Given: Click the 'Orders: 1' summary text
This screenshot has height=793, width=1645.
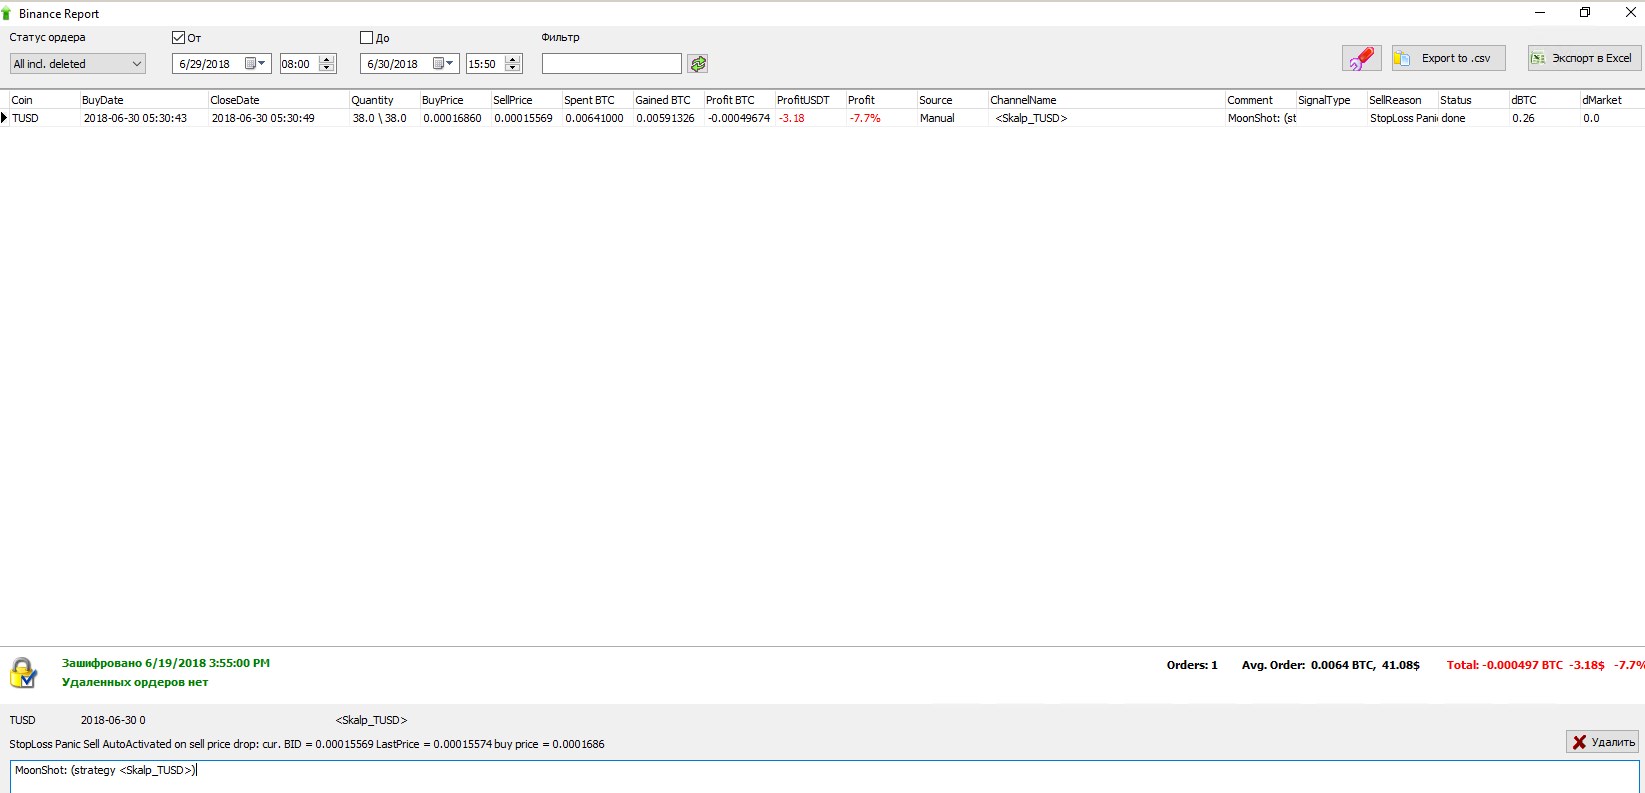Looking at the screenshot, I should tap(1192, 665).
